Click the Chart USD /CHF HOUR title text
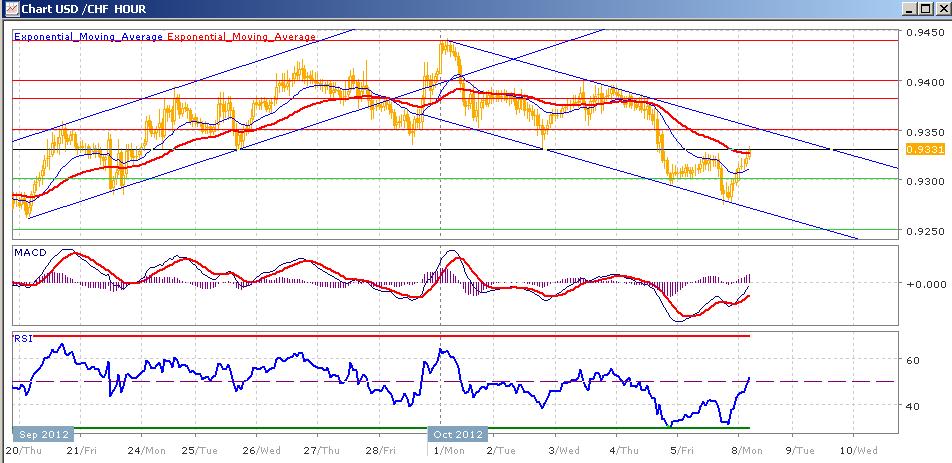The height and width of the screenshot is (463, 952). [x=84, y=9]
